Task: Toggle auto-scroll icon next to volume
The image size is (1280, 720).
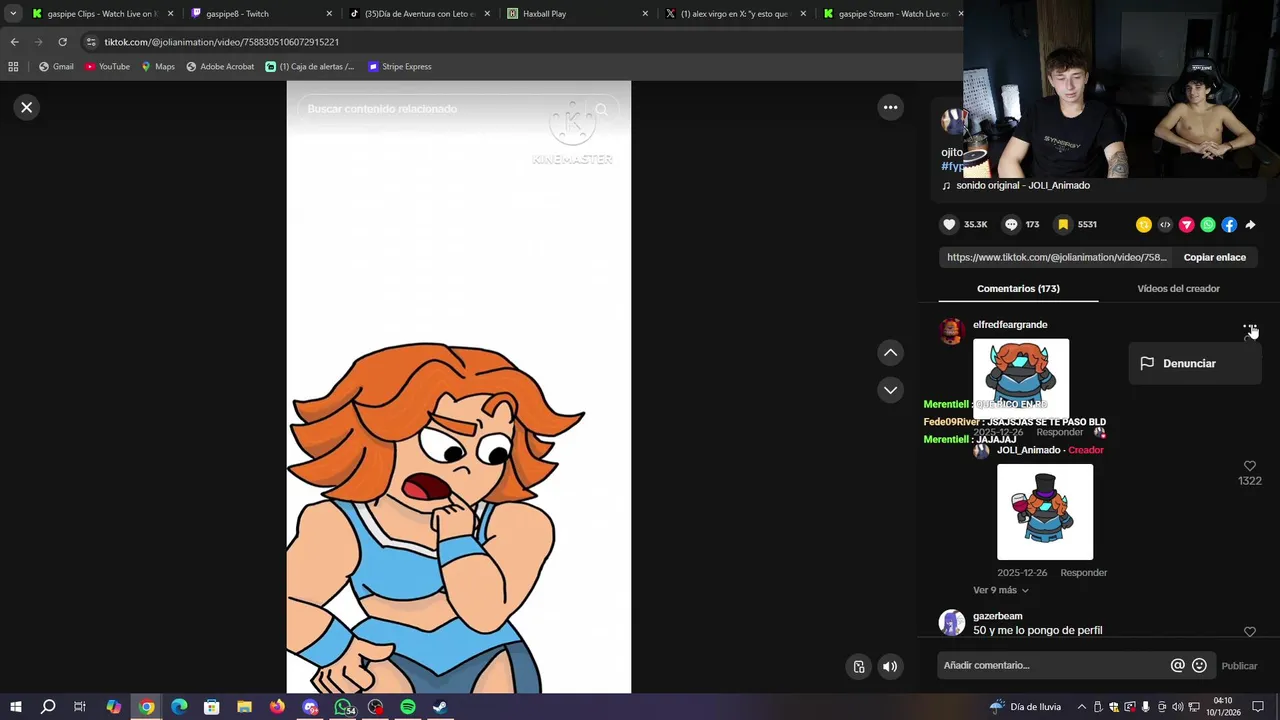Action: pyautogui.click(x=859, y=667)
